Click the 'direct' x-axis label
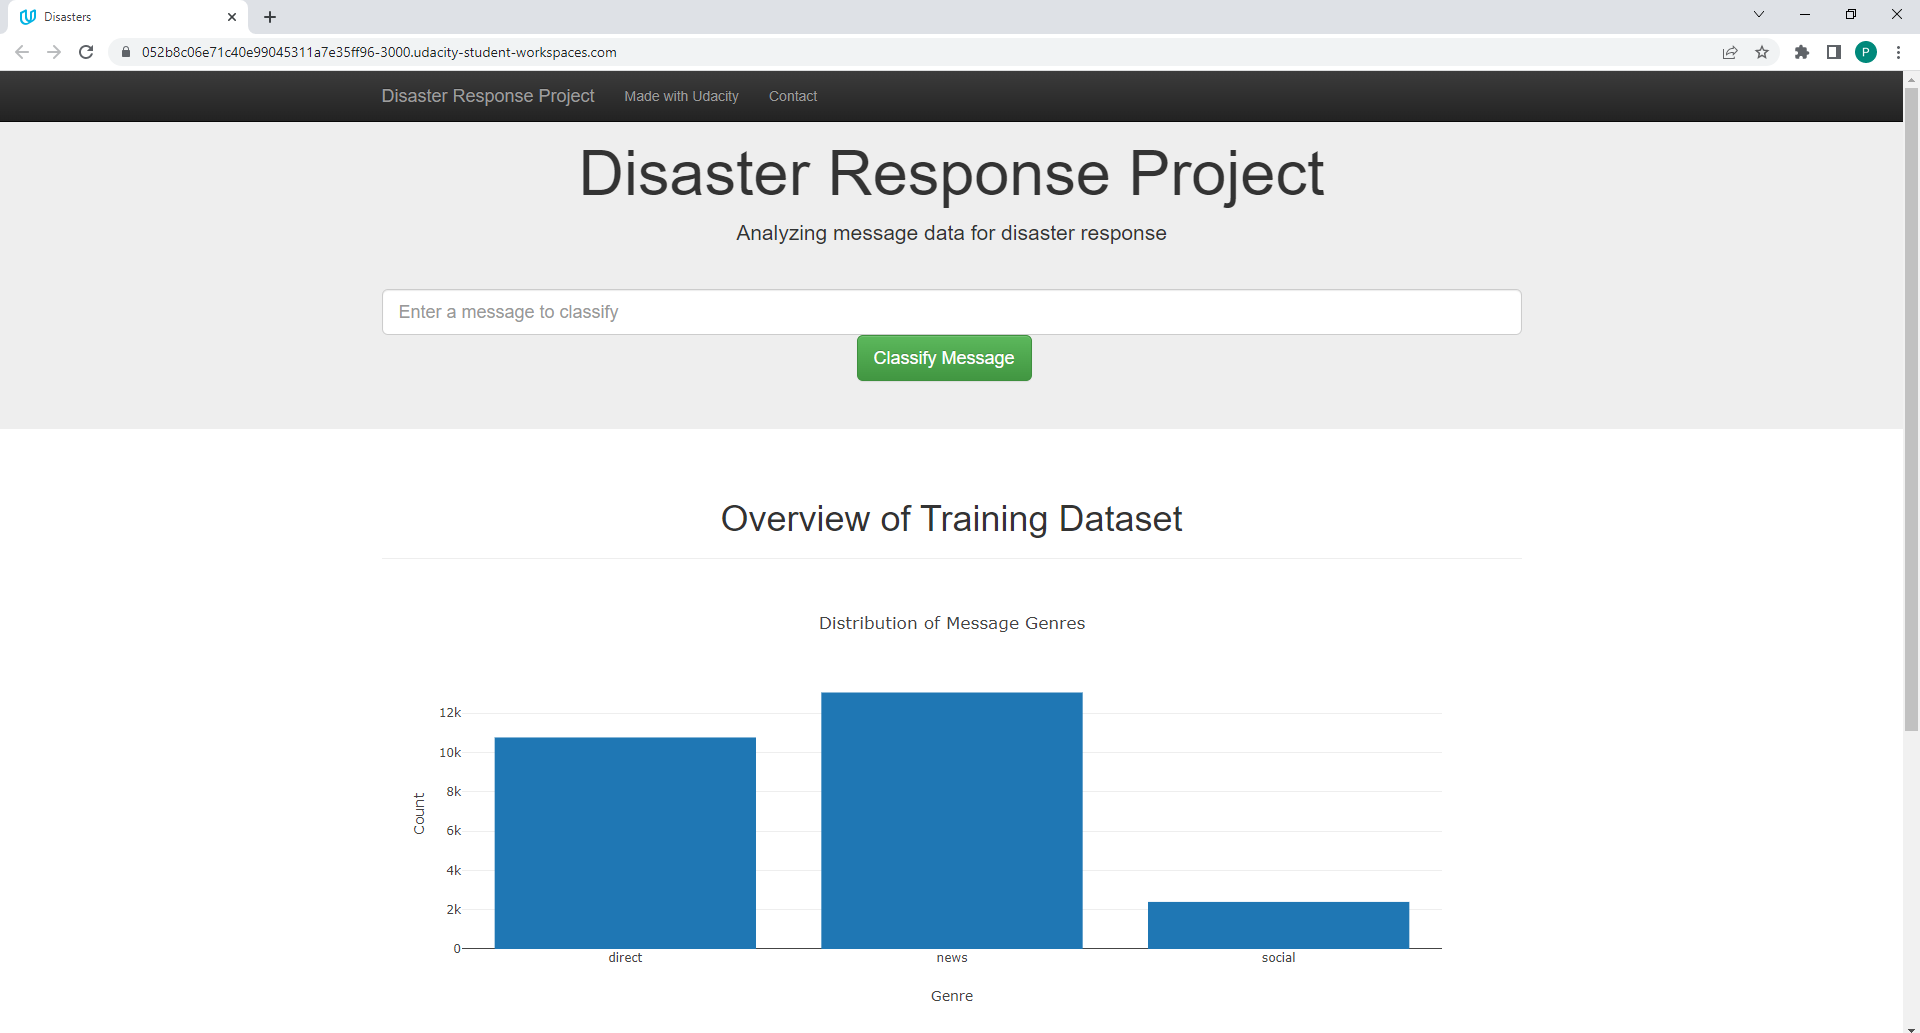1920x1033 pixels. click(625, 958)
